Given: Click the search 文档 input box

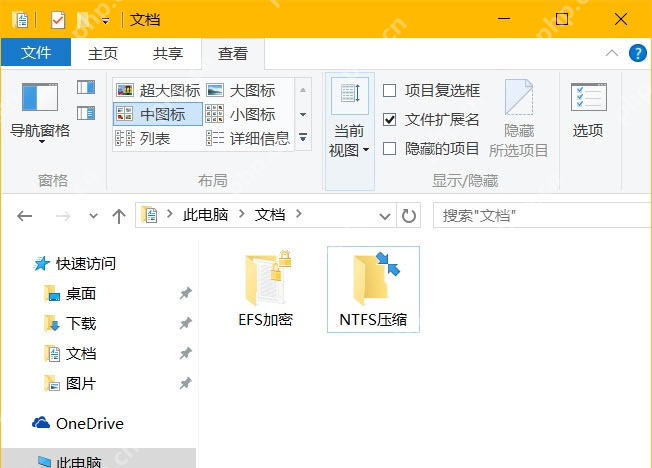Looking at the screenshot, I should 542,215.
